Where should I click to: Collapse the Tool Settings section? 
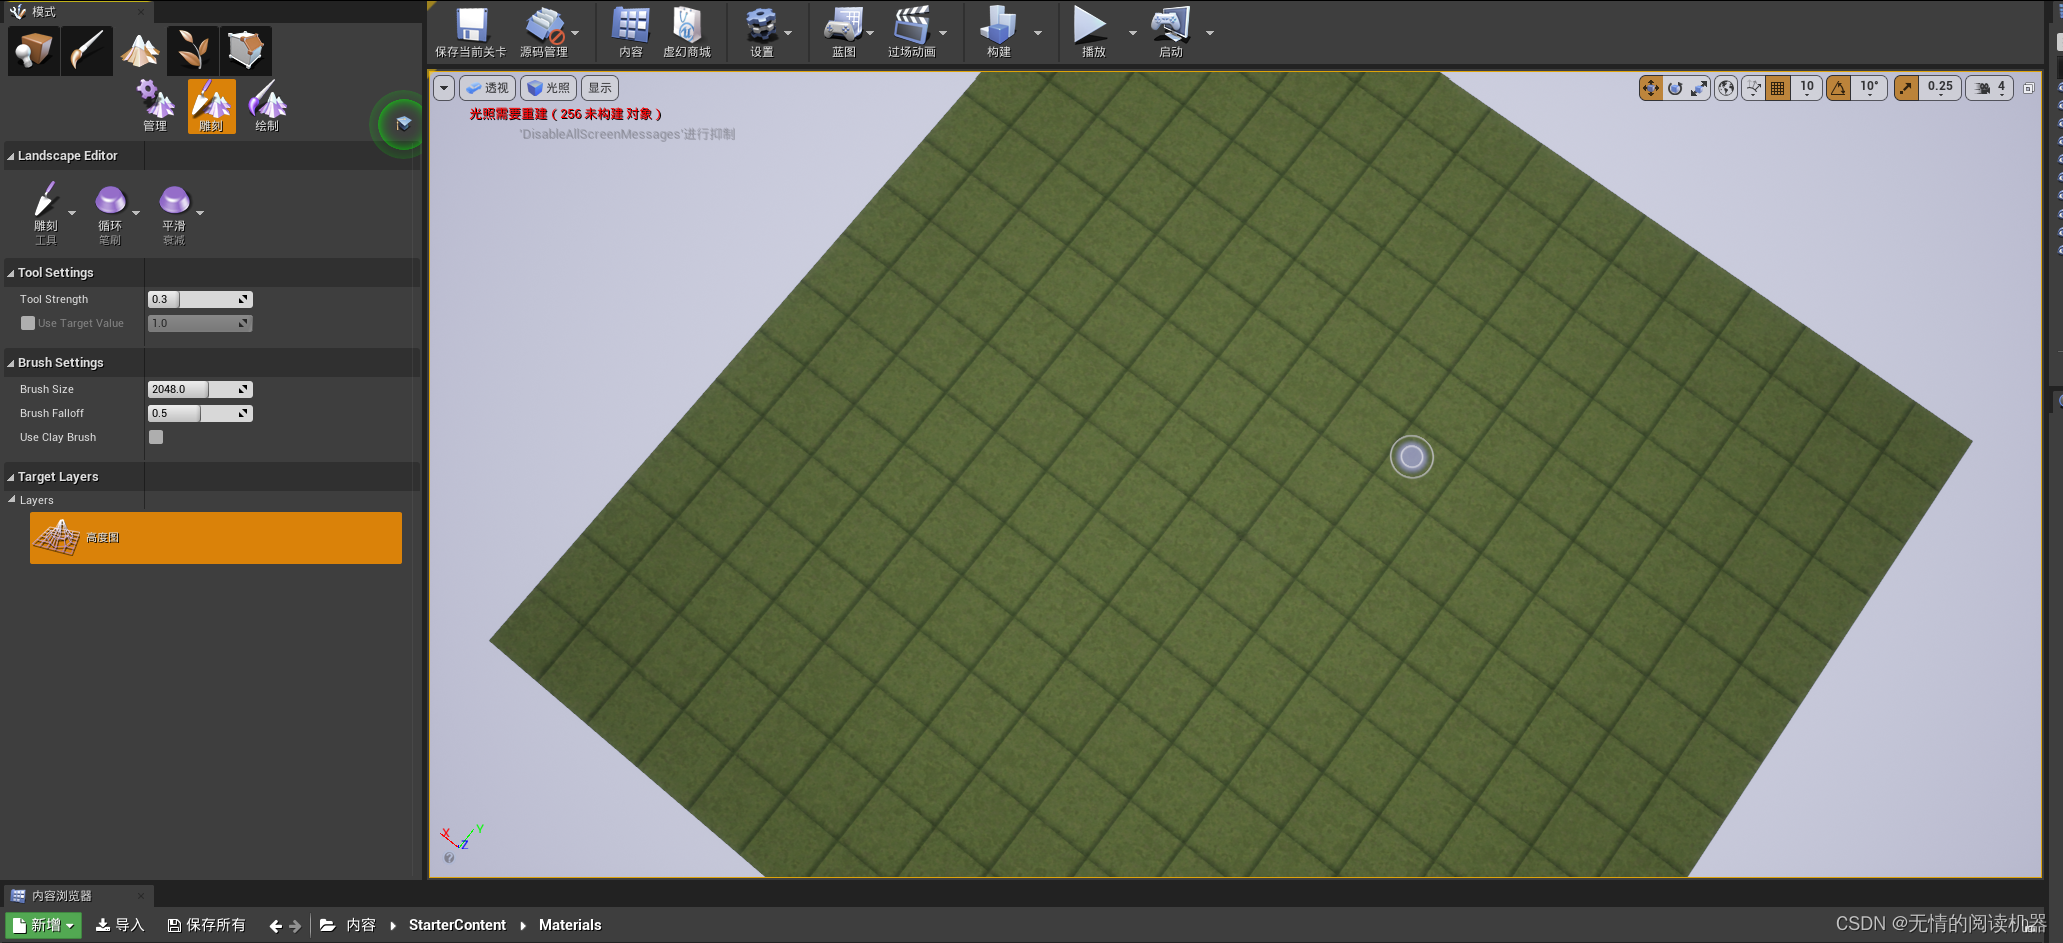tap(11, 273)
